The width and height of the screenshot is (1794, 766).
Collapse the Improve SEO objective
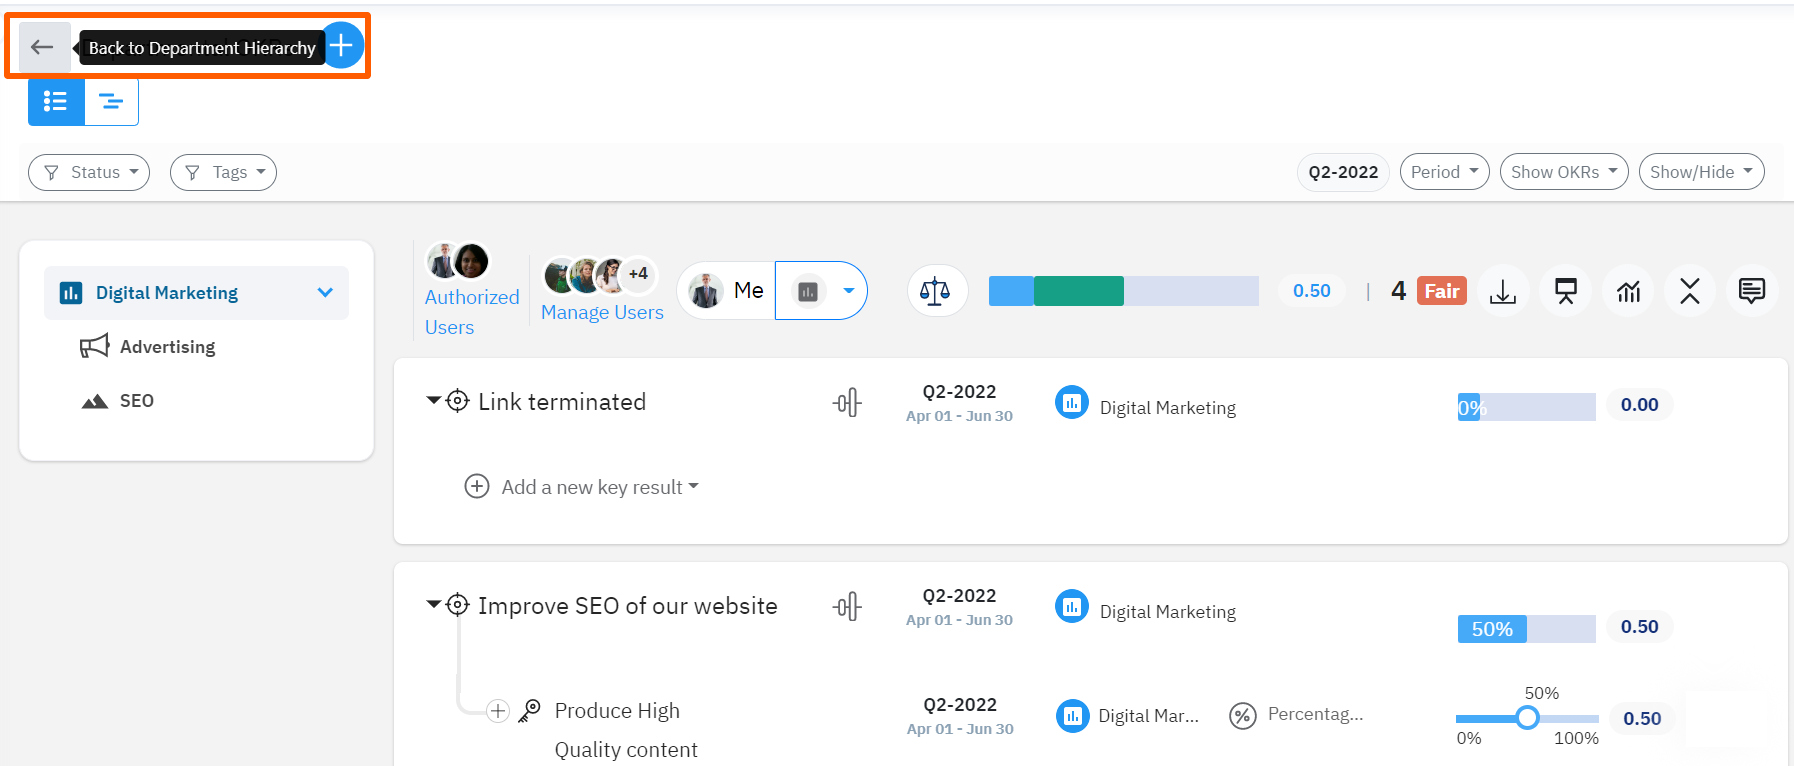click(433, 604)
